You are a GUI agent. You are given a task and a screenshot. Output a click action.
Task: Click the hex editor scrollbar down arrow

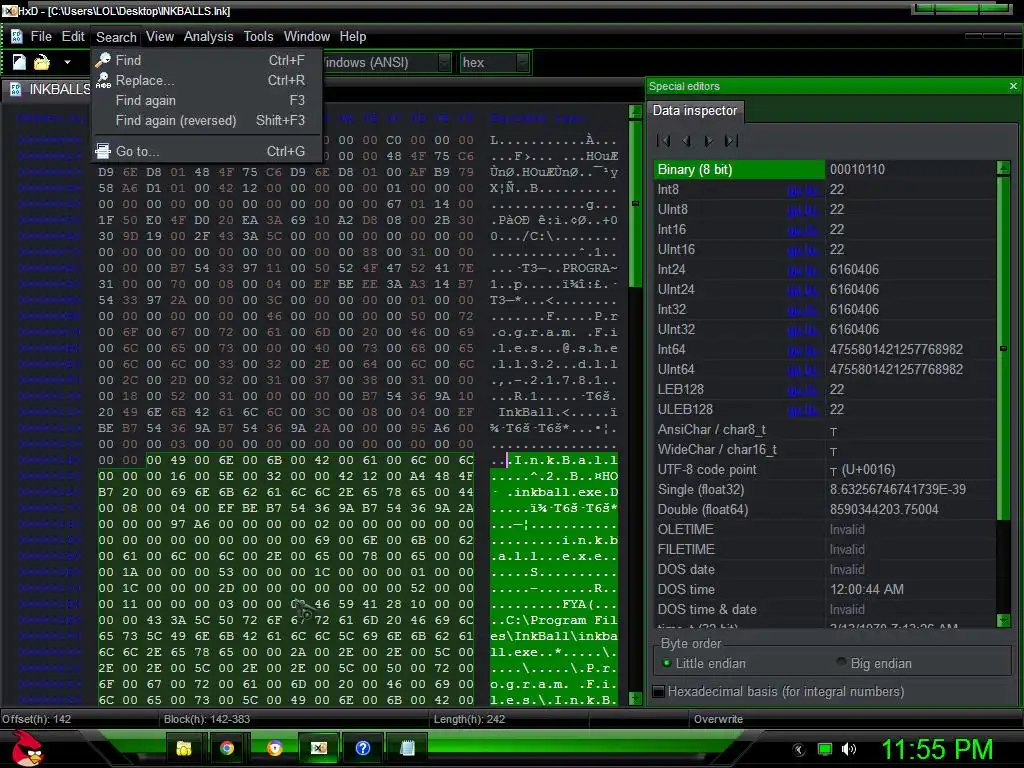635,698
